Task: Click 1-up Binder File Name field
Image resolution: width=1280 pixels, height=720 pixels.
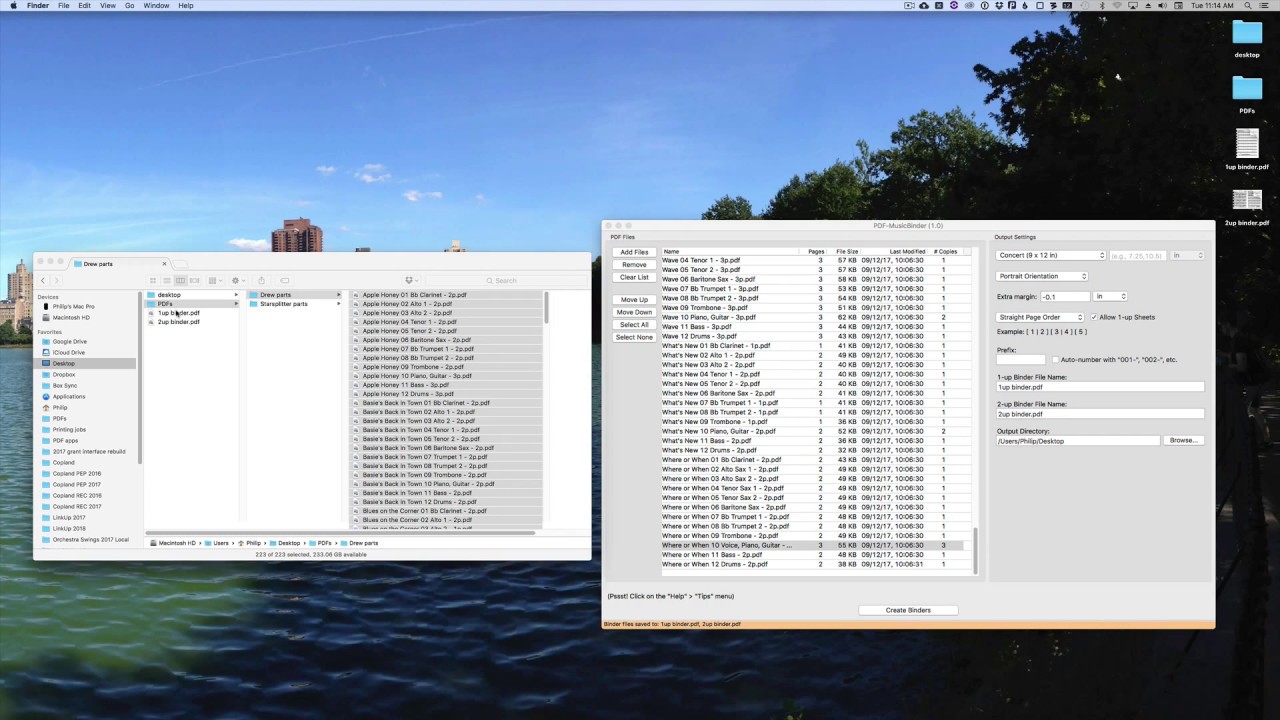Action: click(x=1100, y=387)
